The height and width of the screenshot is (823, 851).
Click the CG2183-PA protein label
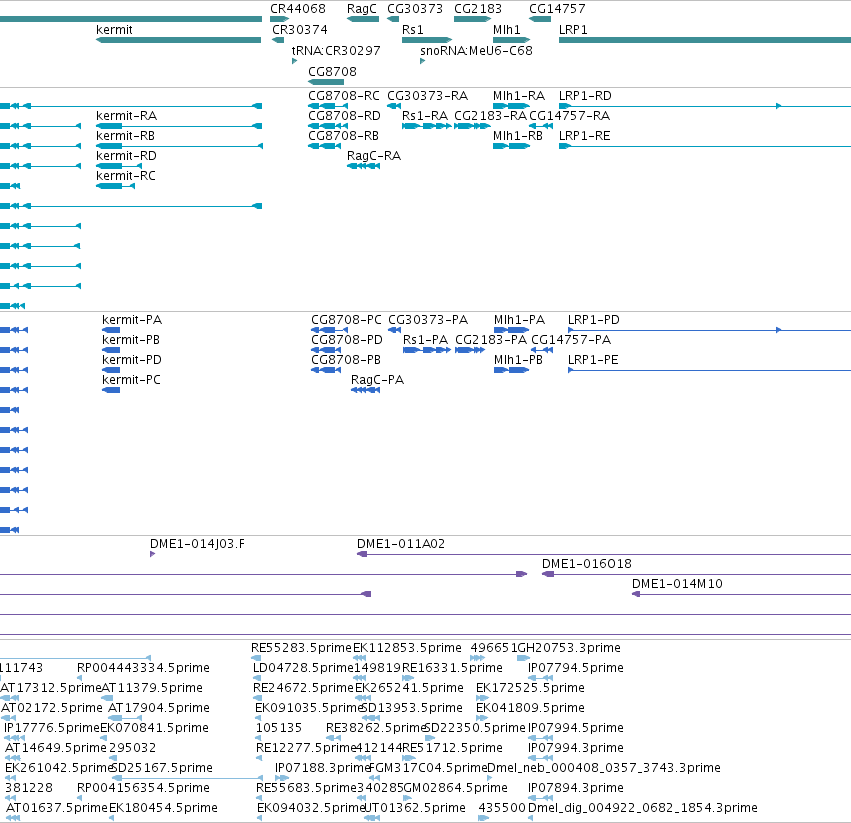pos(491,340)
